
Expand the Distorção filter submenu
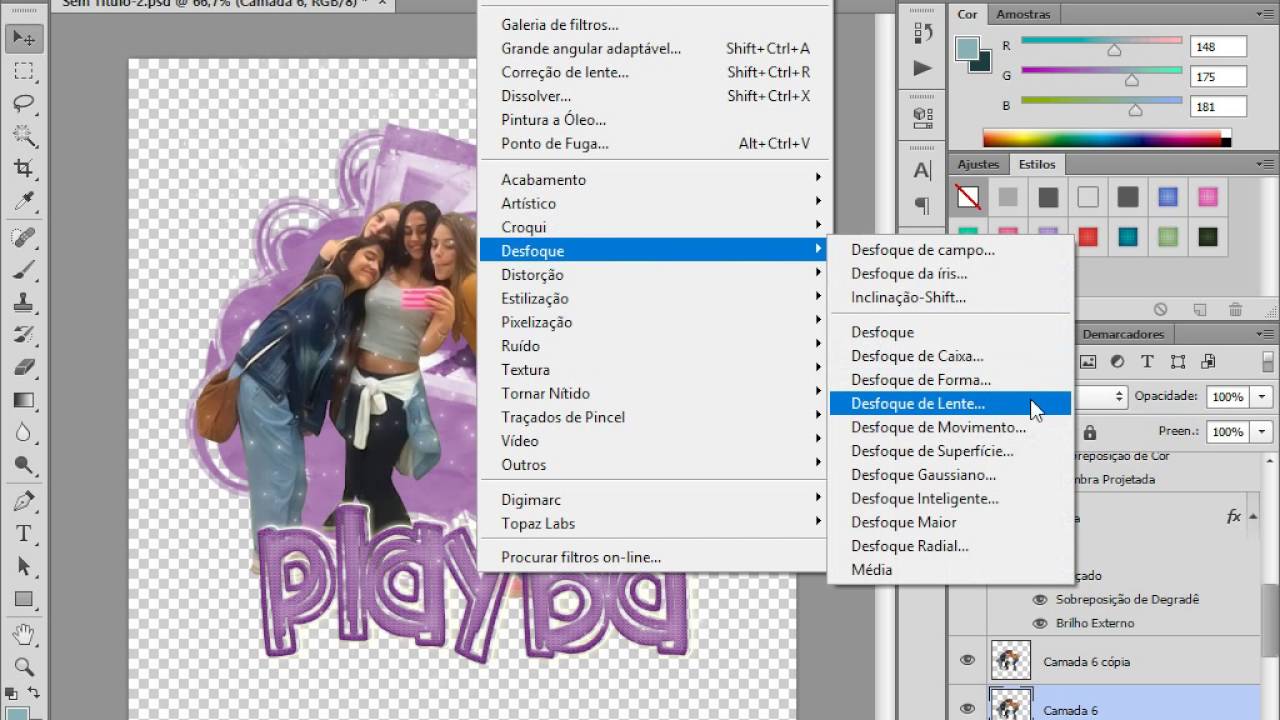(x=655, y=275)
